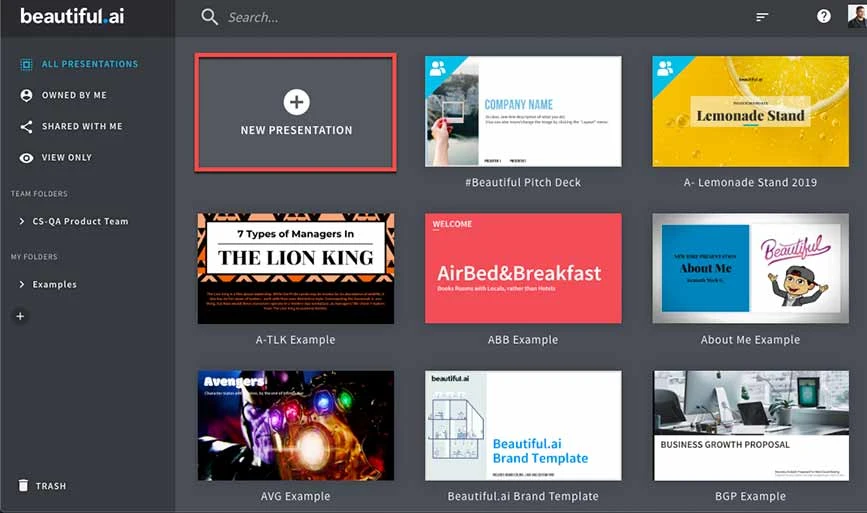Click the Beautiful.ai Brand Template title
This screenshot has width=867, height=513.
click(523, 496)
